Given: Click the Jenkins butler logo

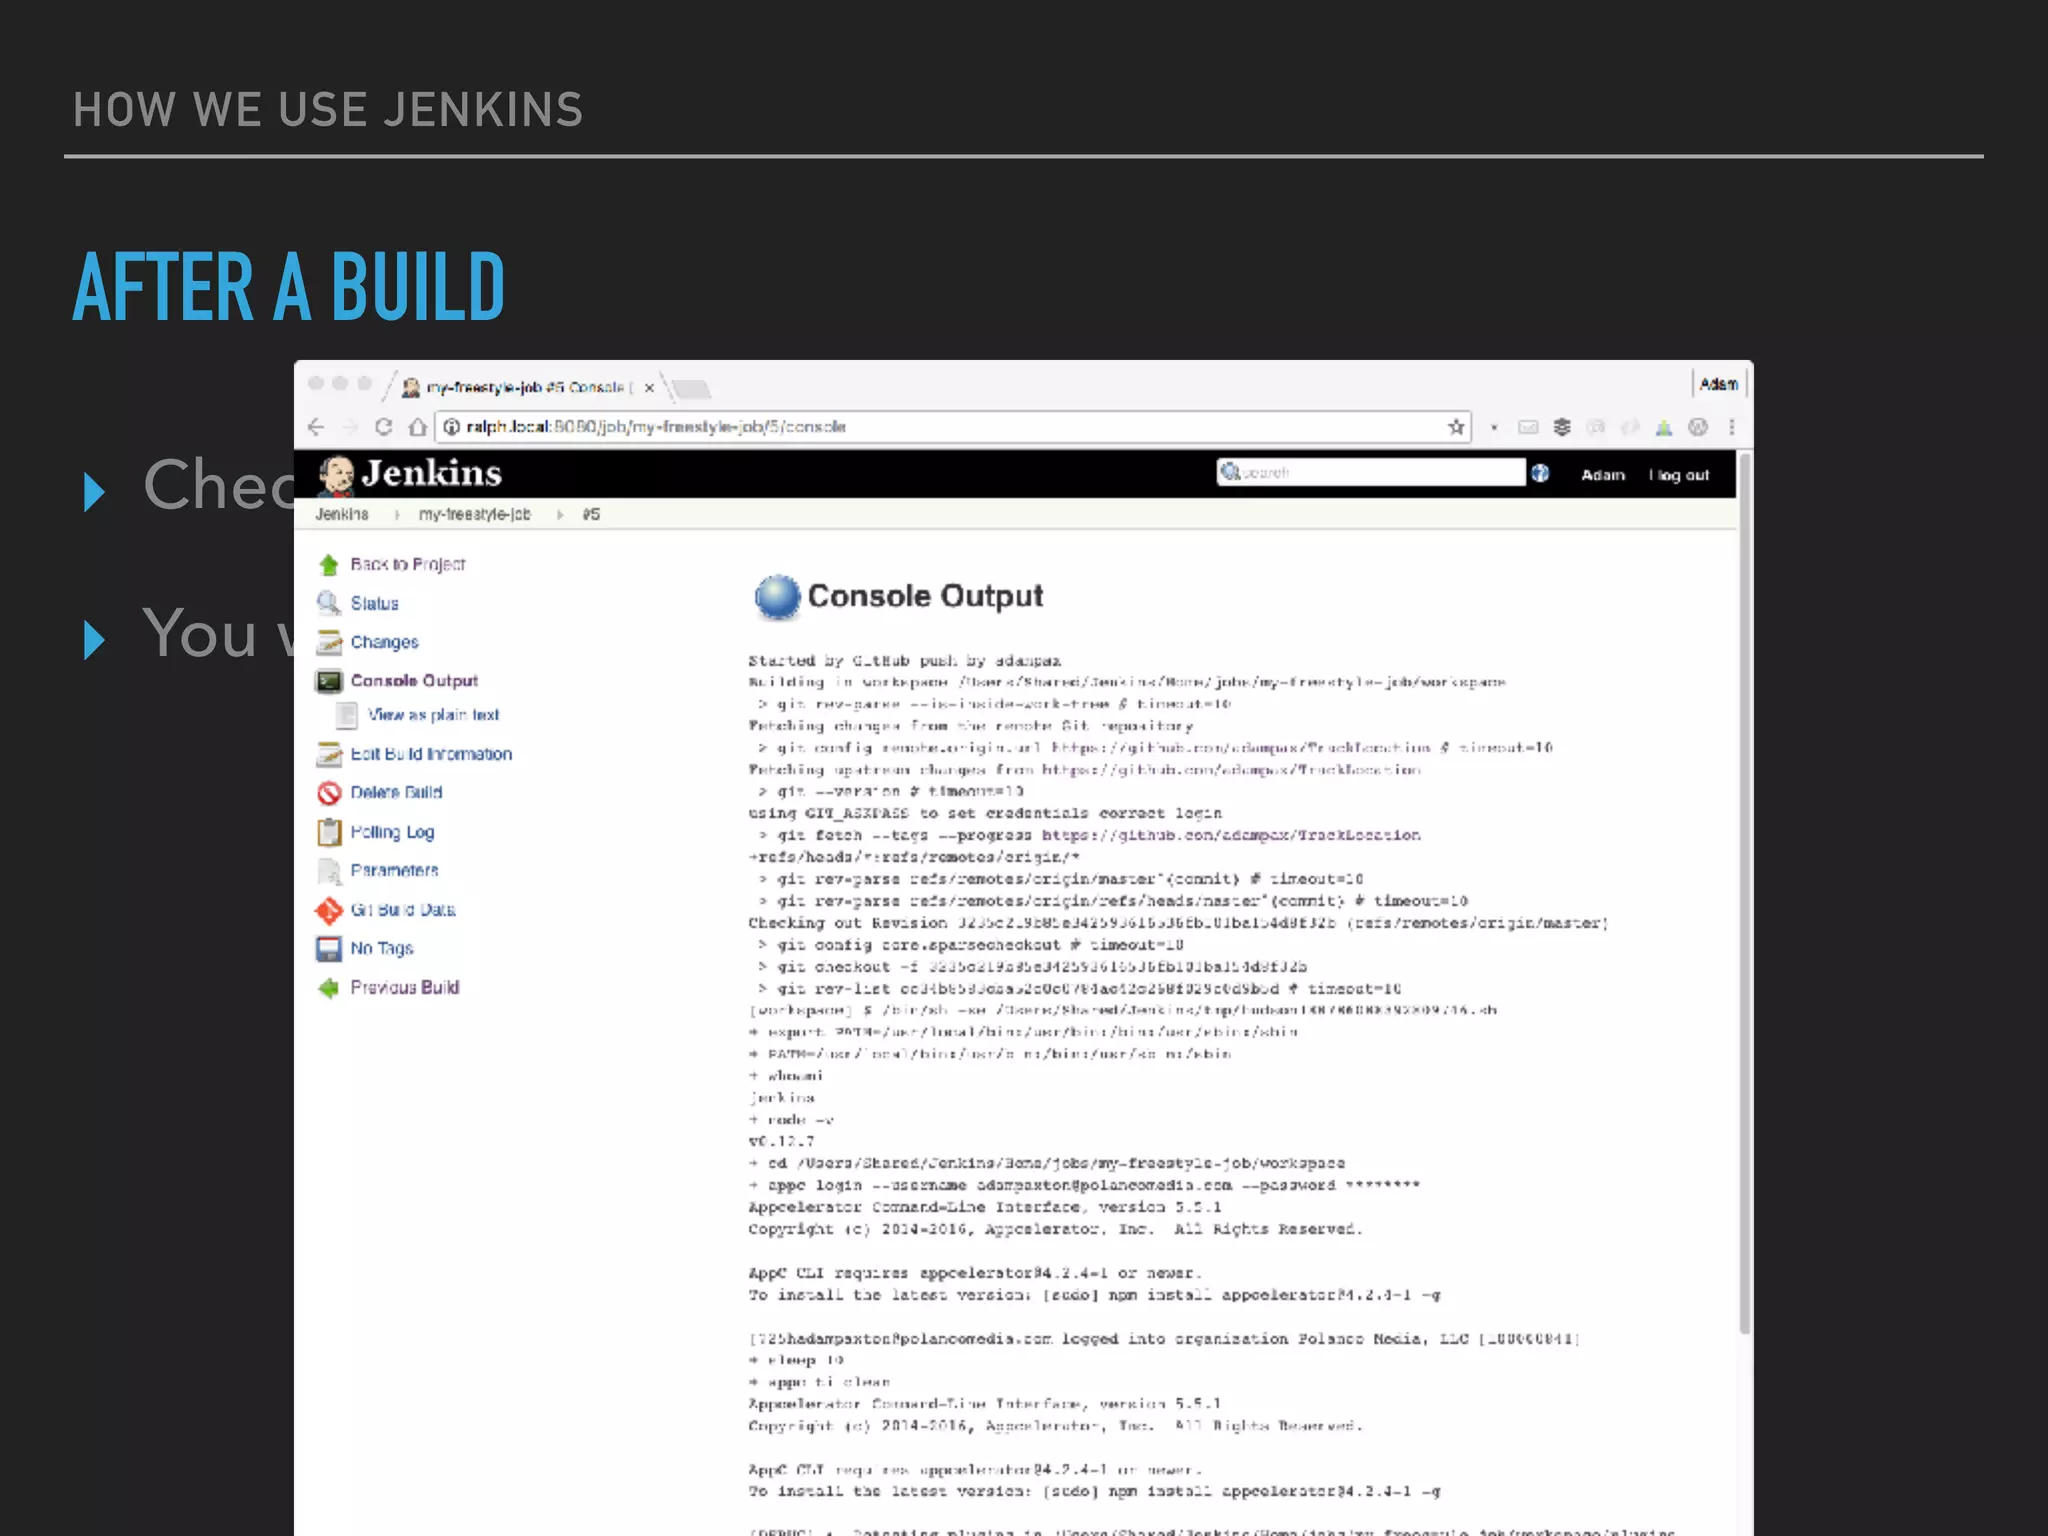Looking at the screenshot, I should pyautogui.click(x=337, y=475).
